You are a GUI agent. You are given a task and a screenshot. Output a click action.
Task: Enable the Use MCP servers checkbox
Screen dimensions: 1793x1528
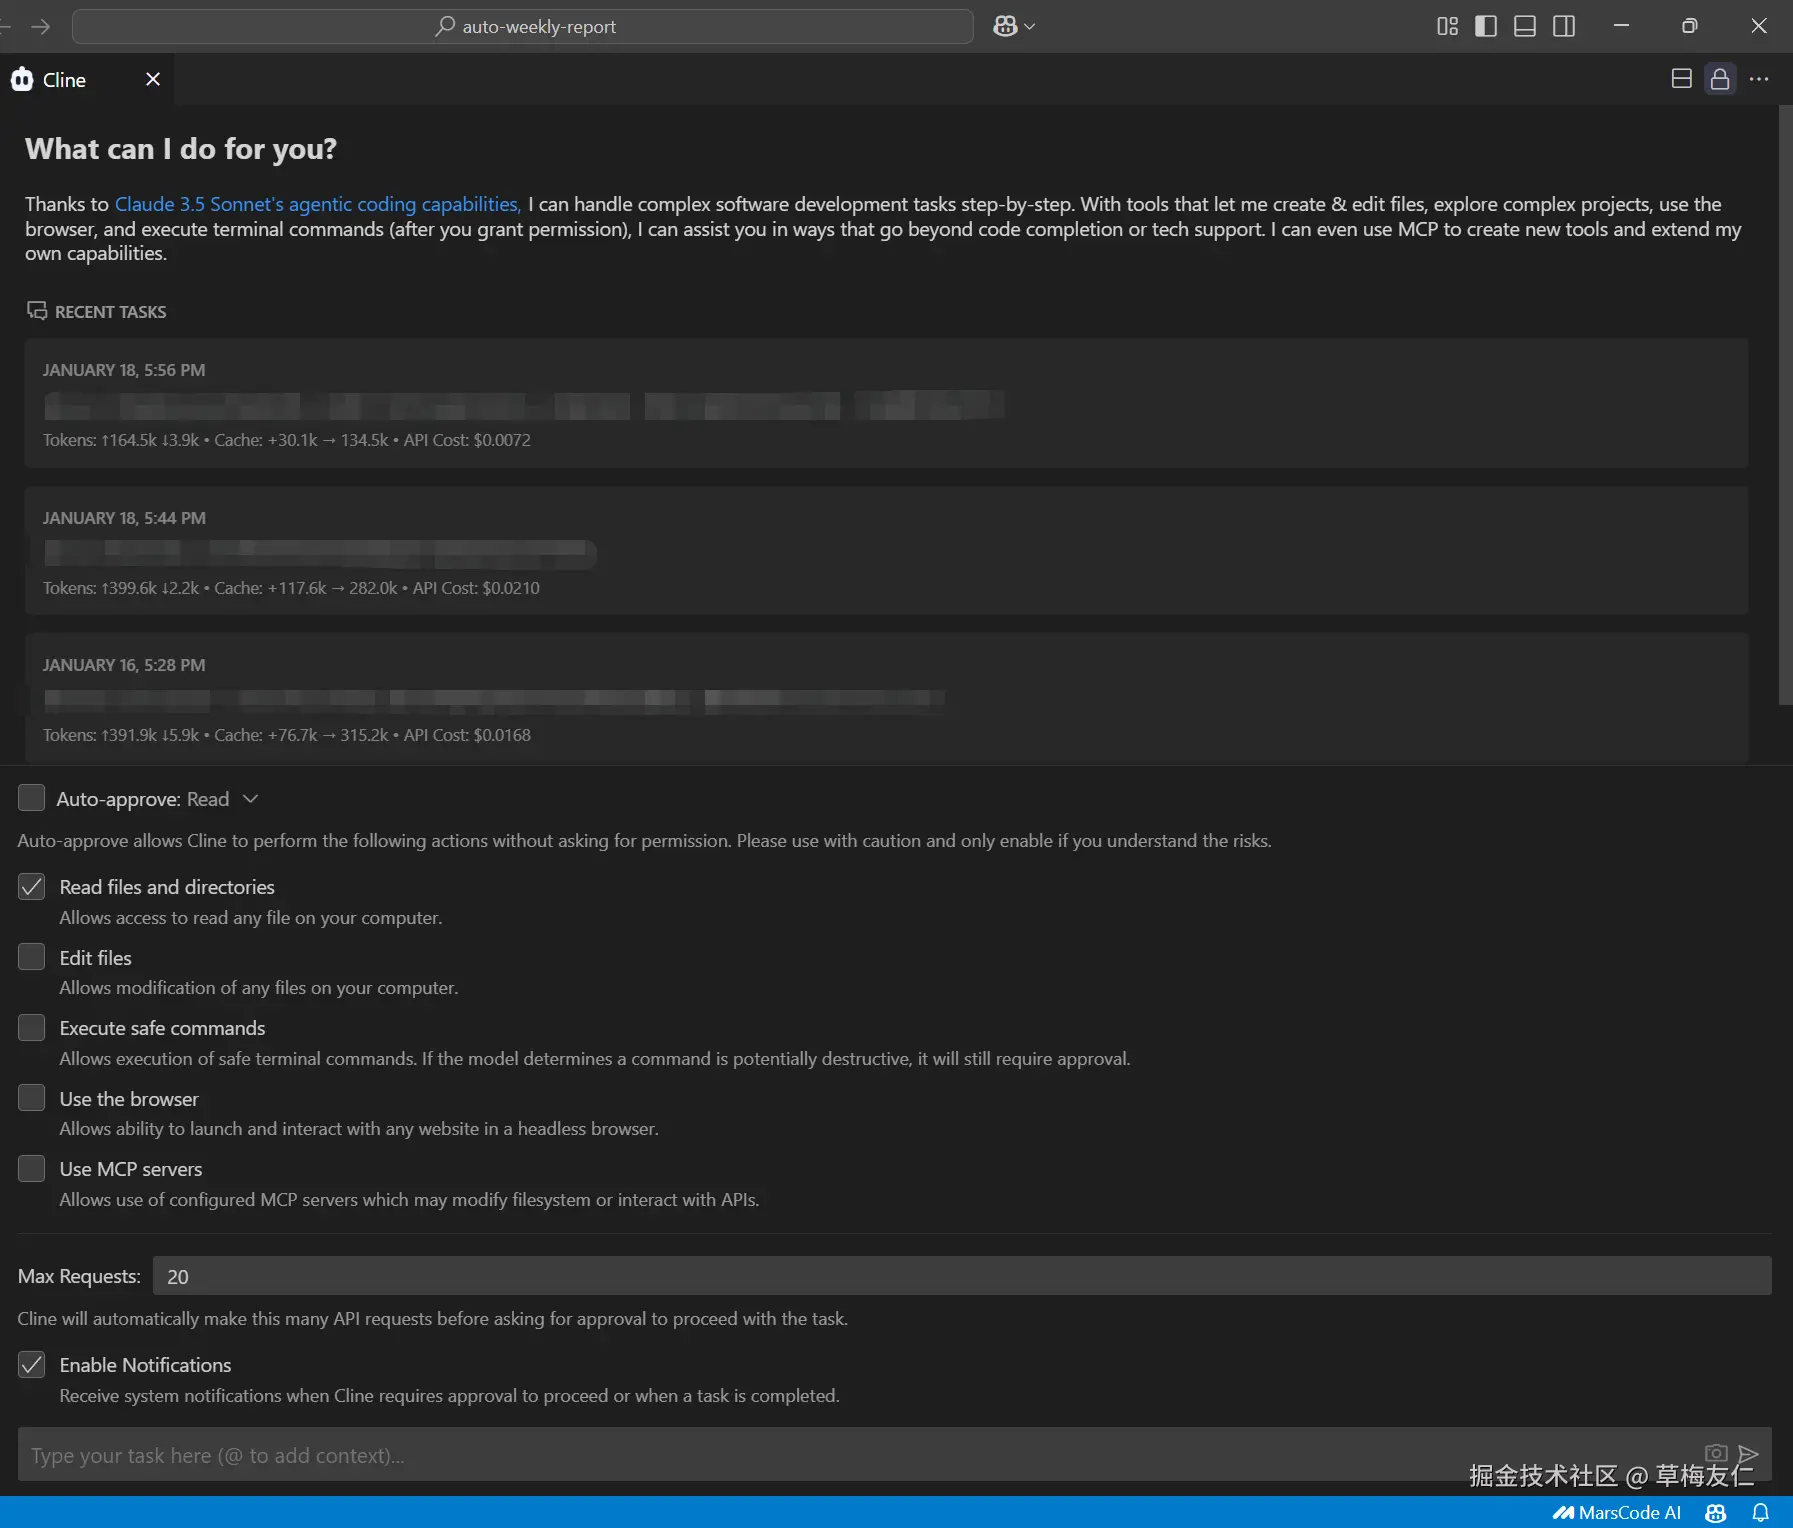(x=32, y=1168)
